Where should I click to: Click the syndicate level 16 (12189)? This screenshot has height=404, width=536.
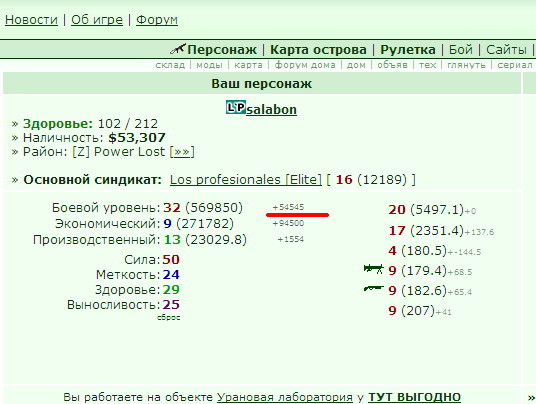coord(371,180)
